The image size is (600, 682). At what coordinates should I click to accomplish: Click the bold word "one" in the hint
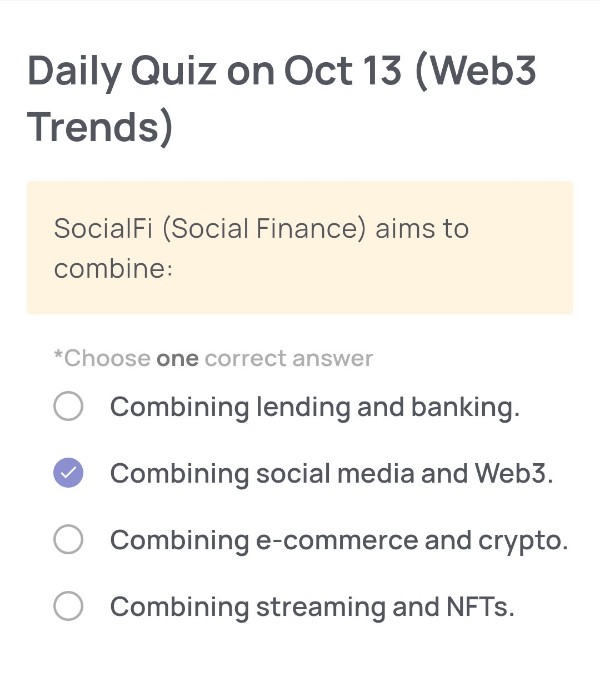click(x=177, y=358)
